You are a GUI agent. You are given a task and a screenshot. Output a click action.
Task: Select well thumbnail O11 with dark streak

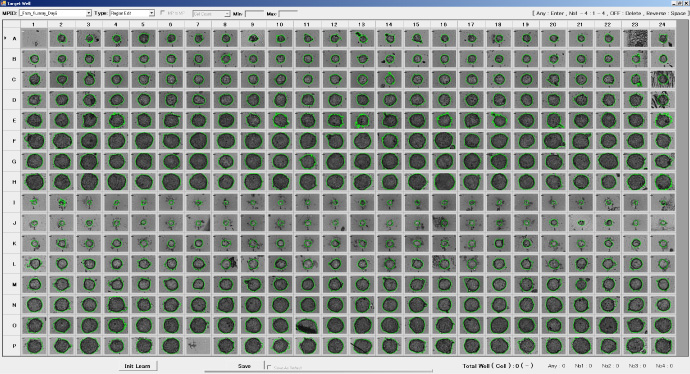307,325
